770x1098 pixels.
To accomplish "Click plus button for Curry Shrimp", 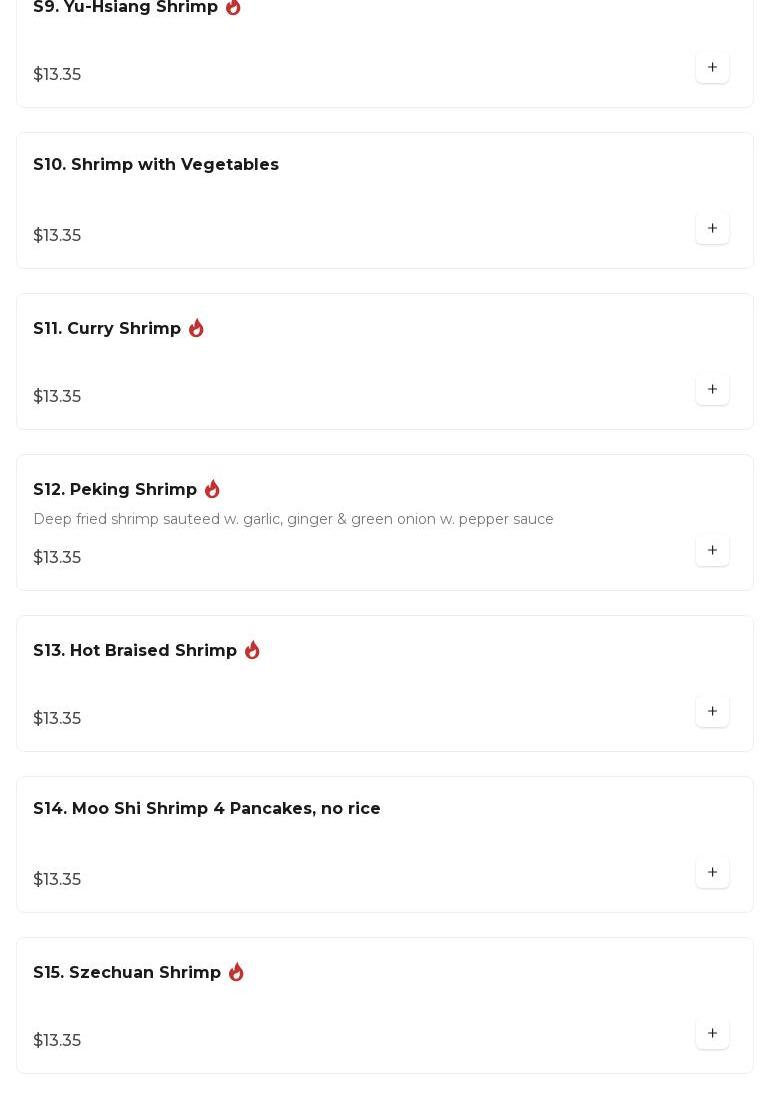I will [712, 390].
